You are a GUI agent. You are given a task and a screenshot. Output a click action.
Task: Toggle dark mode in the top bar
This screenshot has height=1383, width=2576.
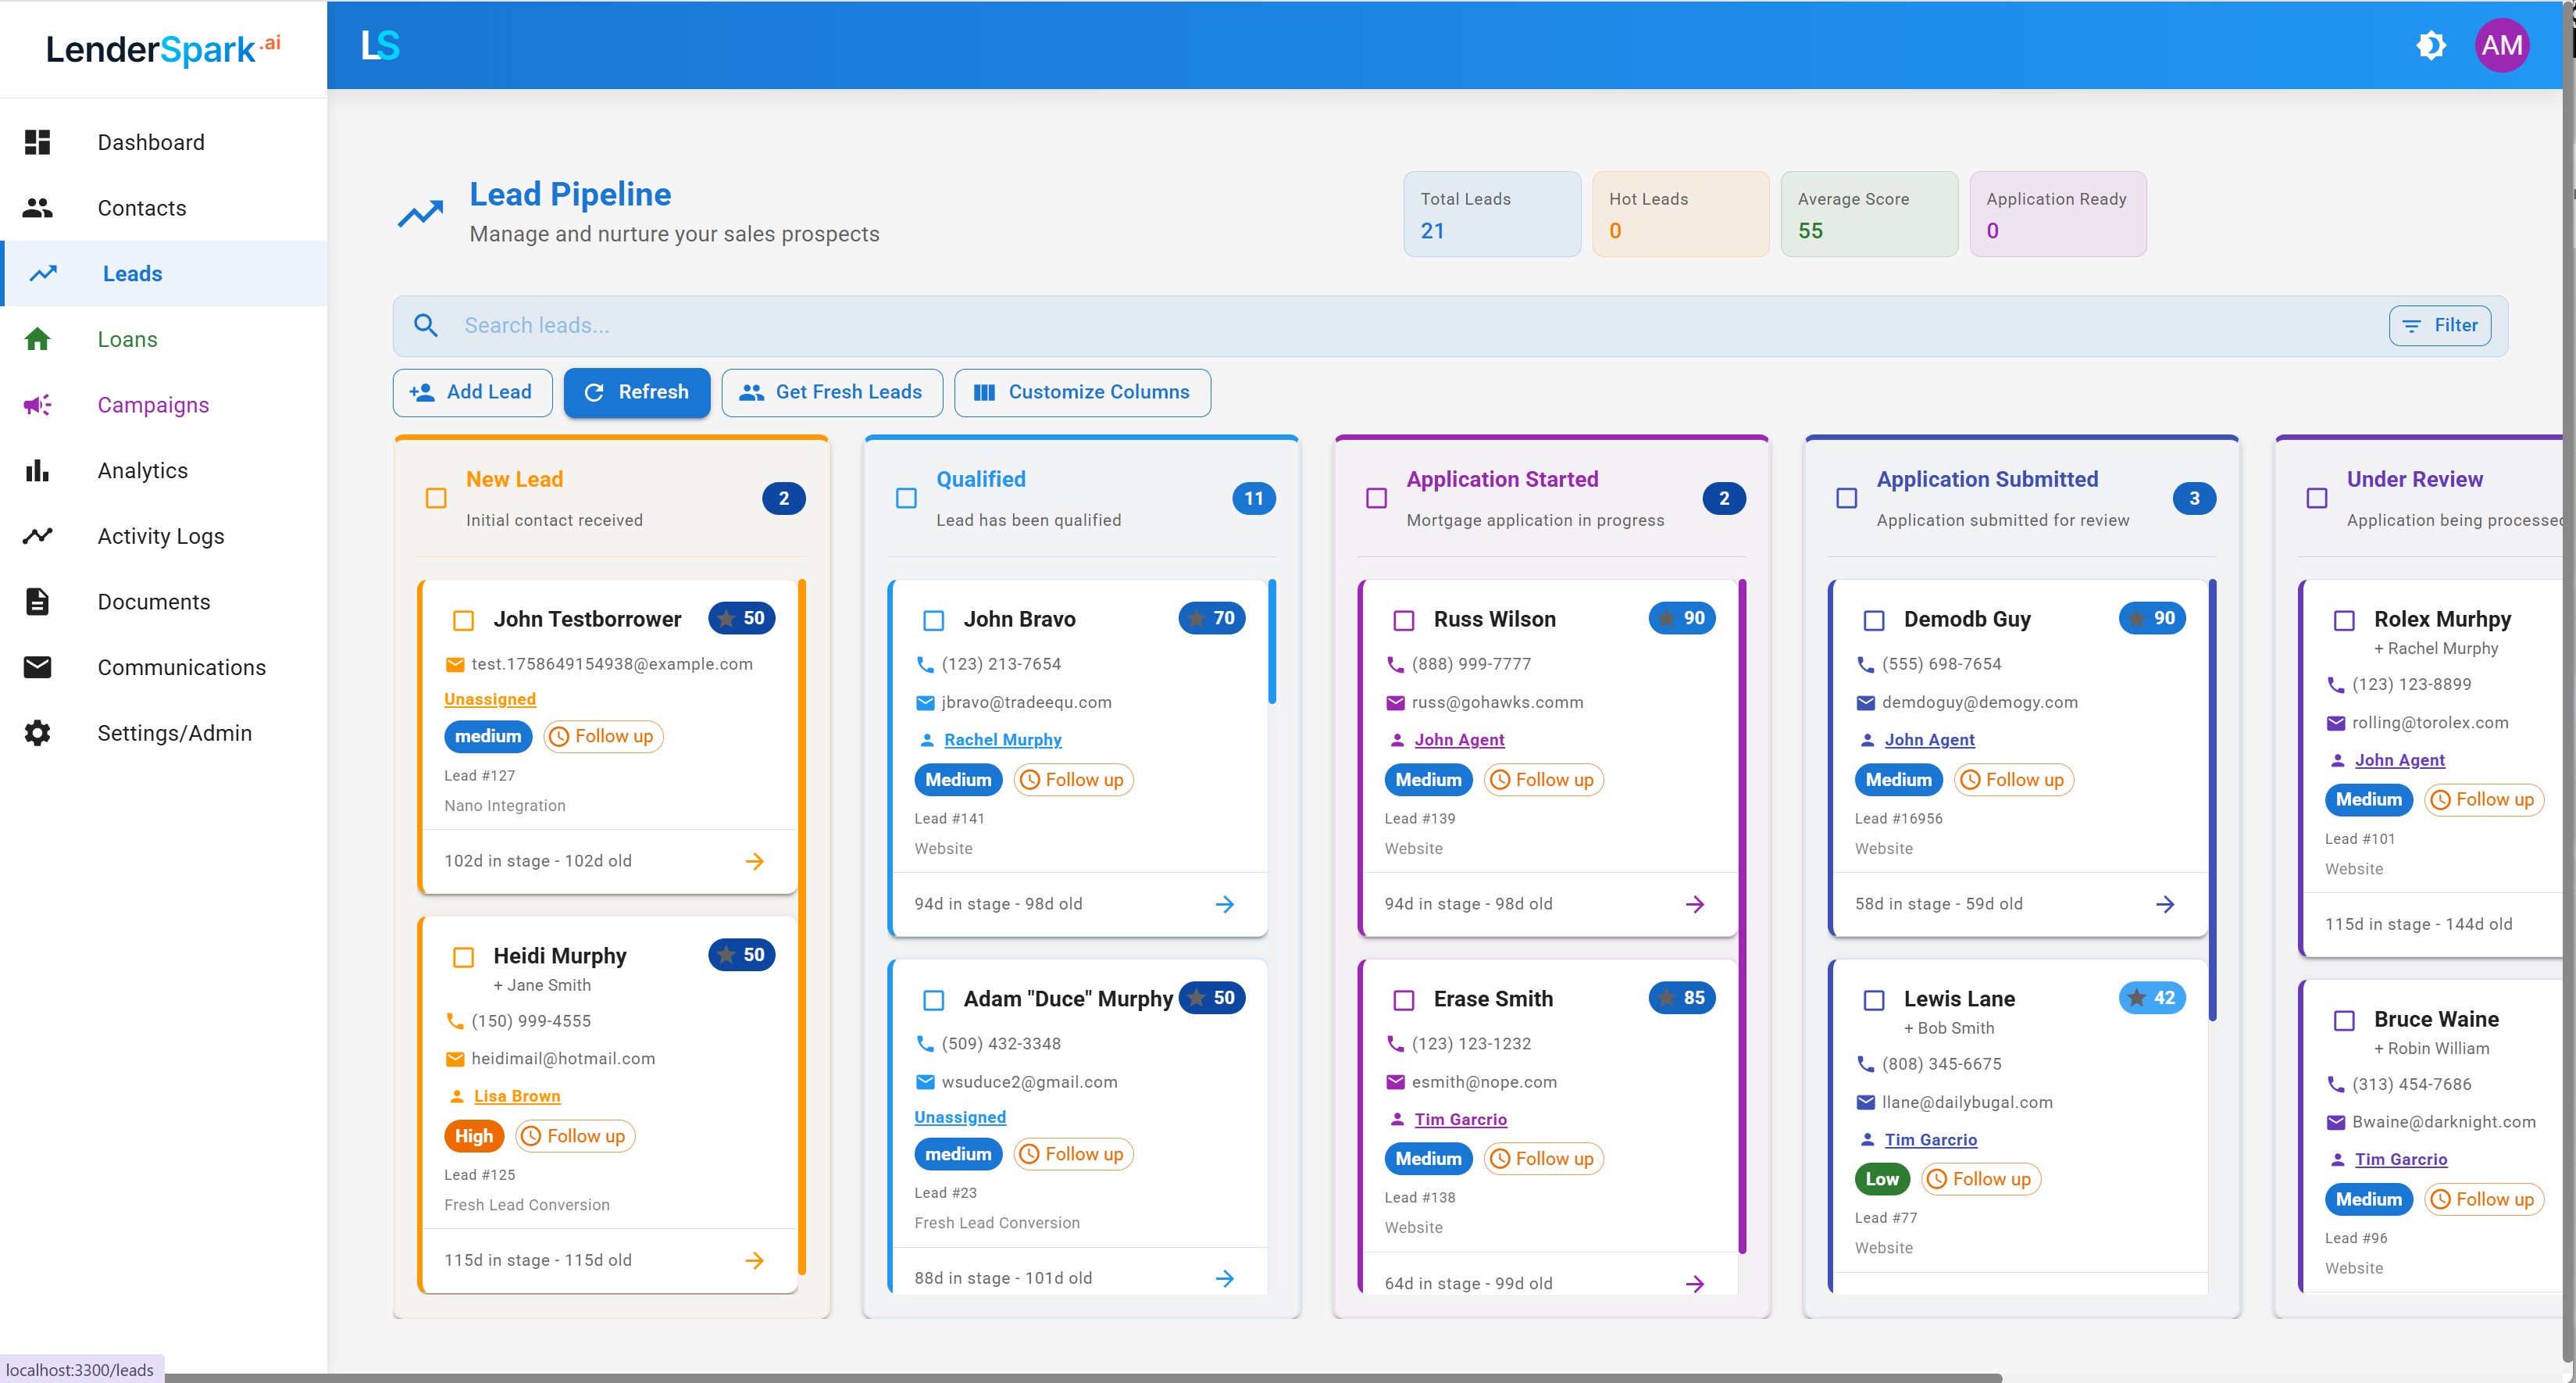point(2432,45)
